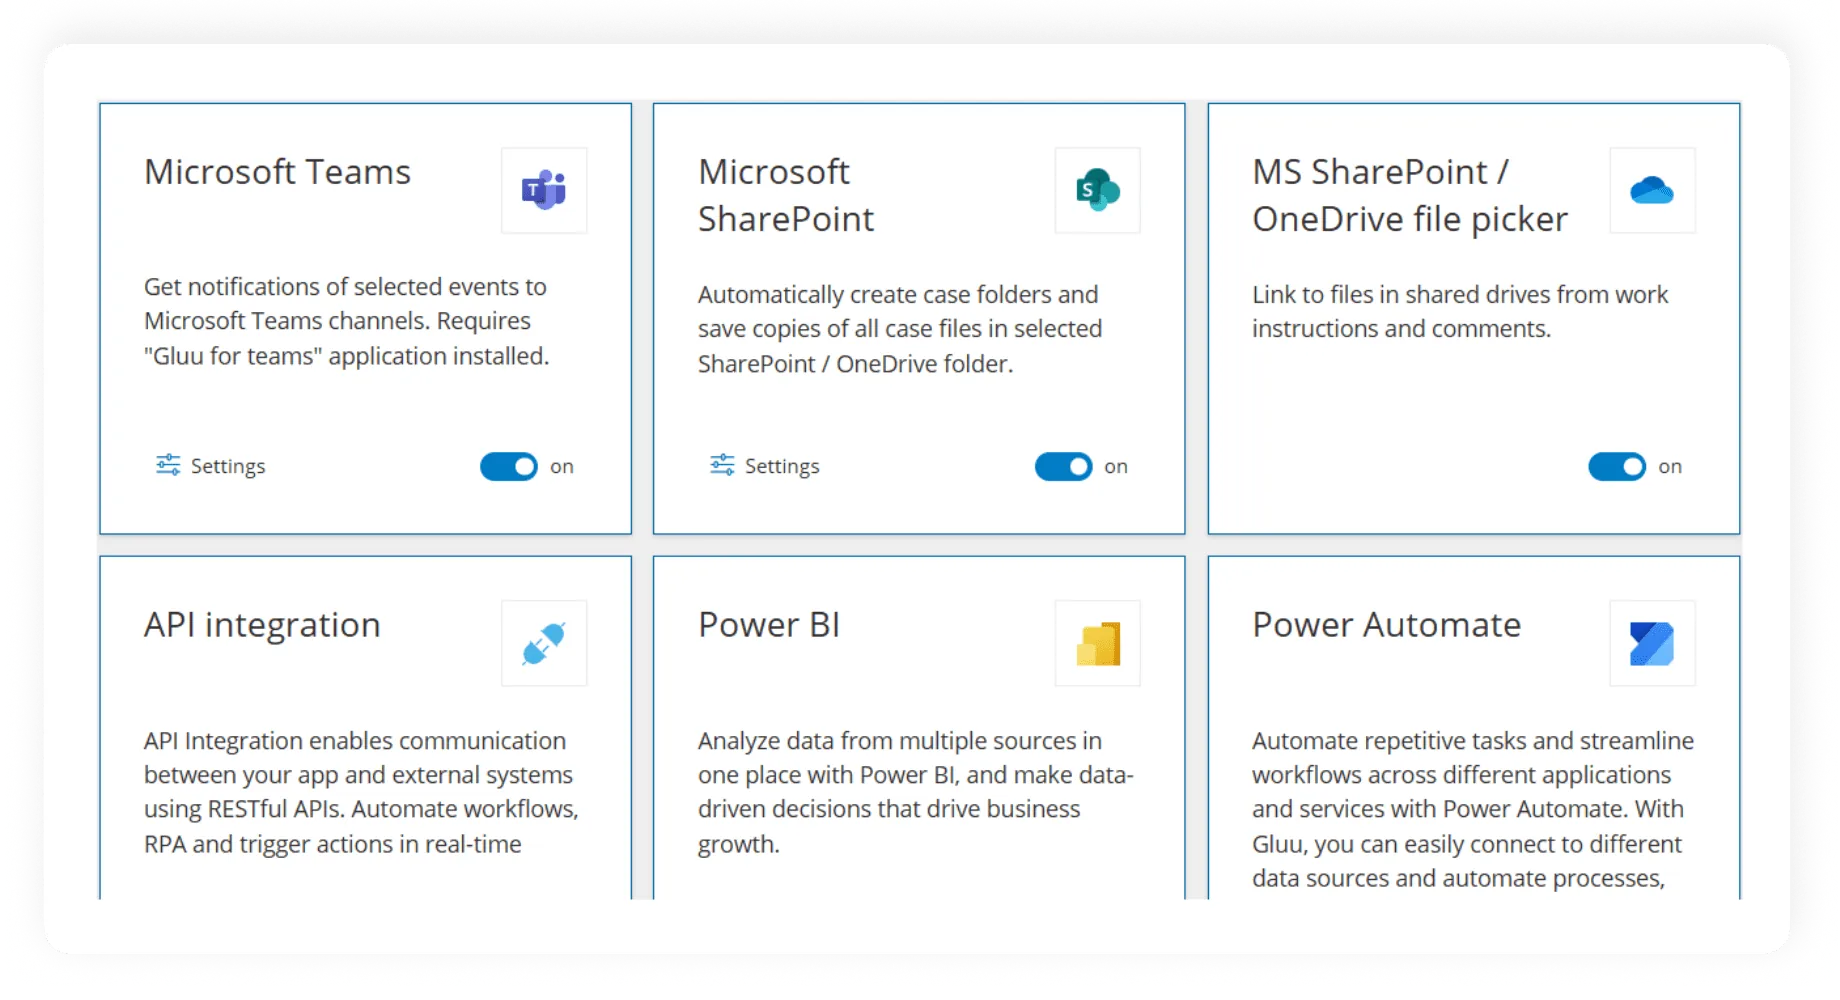Click the 'Analyze data from multiple sources' description
Screen dimensions: 1840x1000
click(x=916, y=792)
